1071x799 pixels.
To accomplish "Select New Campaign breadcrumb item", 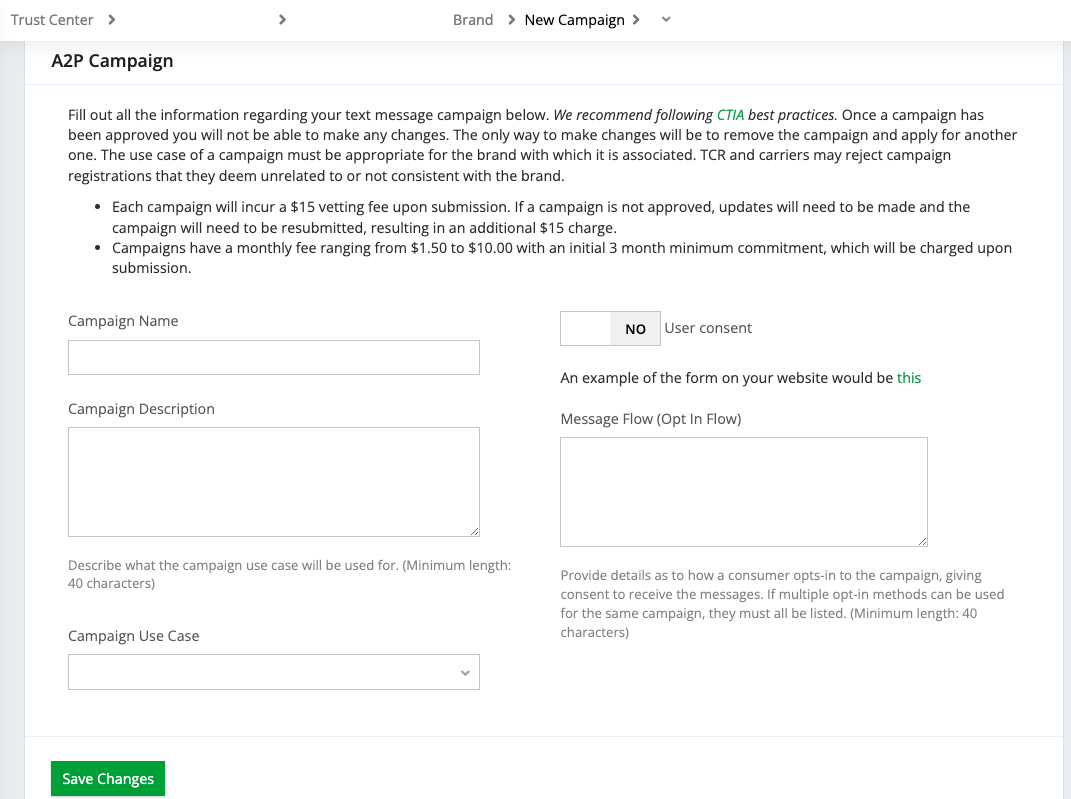I will [574, 20].
